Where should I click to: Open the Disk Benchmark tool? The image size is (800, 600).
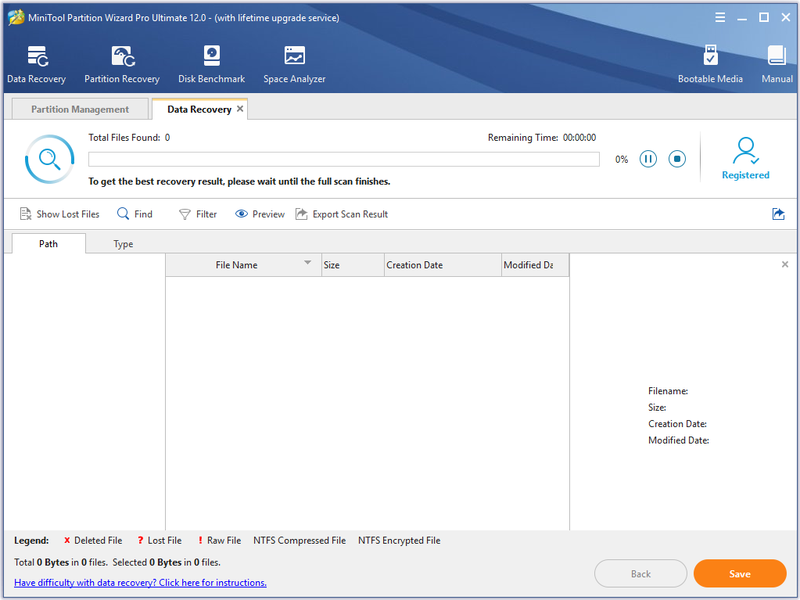point(211,56)
